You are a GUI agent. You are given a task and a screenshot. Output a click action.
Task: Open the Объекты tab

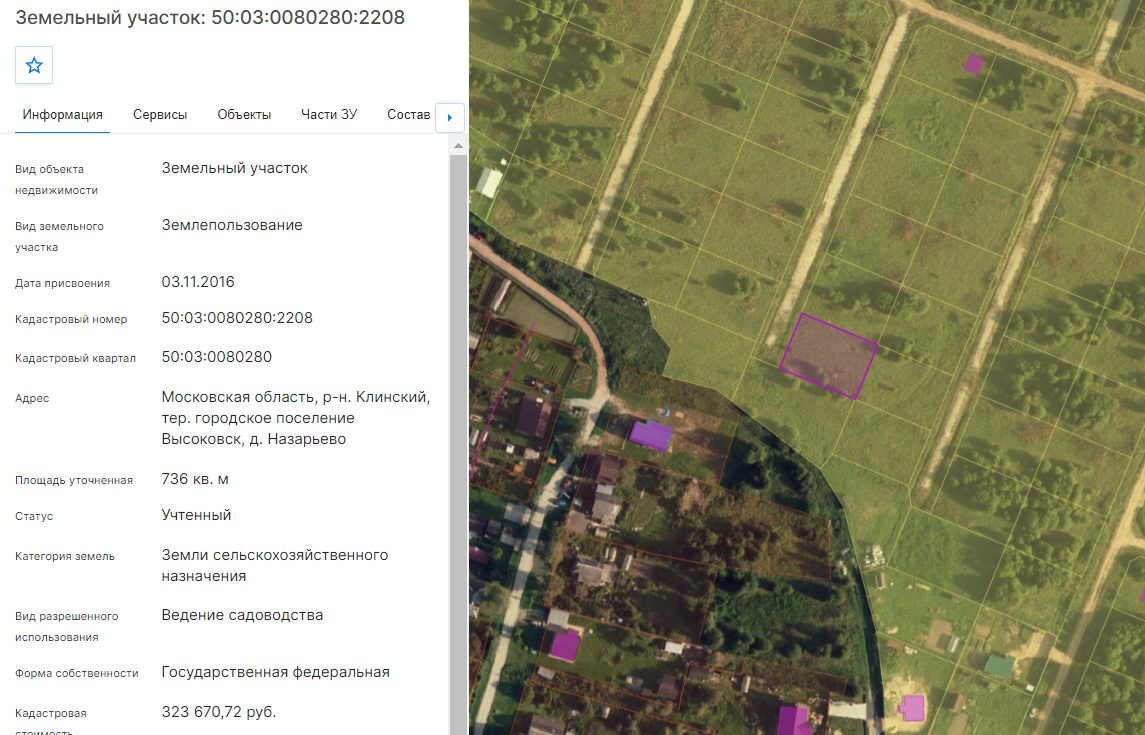244,115
